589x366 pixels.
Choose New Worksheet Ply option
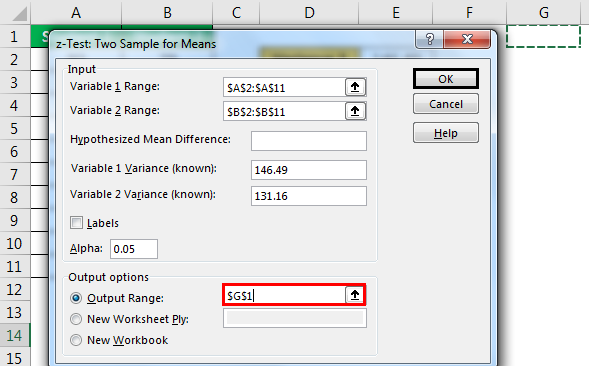pyautogui.click(x=76, y=319)
